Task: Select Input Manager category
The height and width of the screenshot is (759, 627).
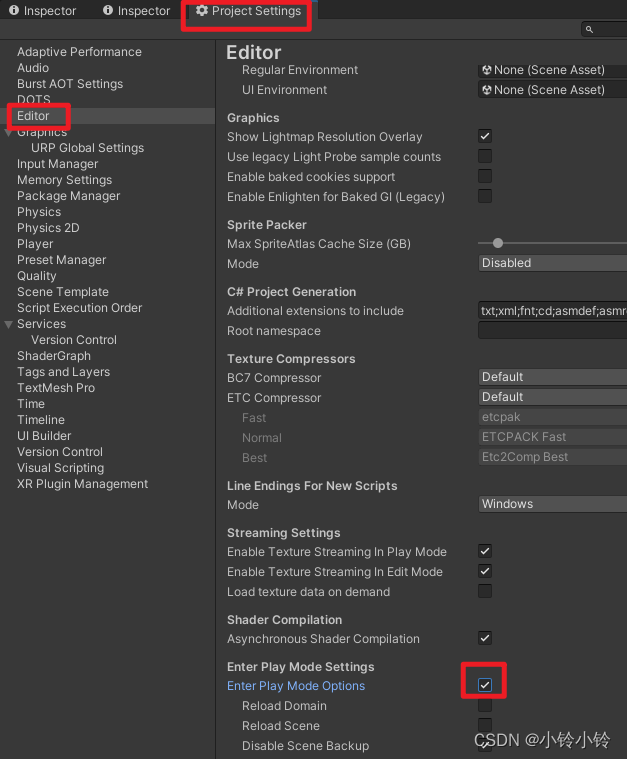Action: tap(58, 164)
